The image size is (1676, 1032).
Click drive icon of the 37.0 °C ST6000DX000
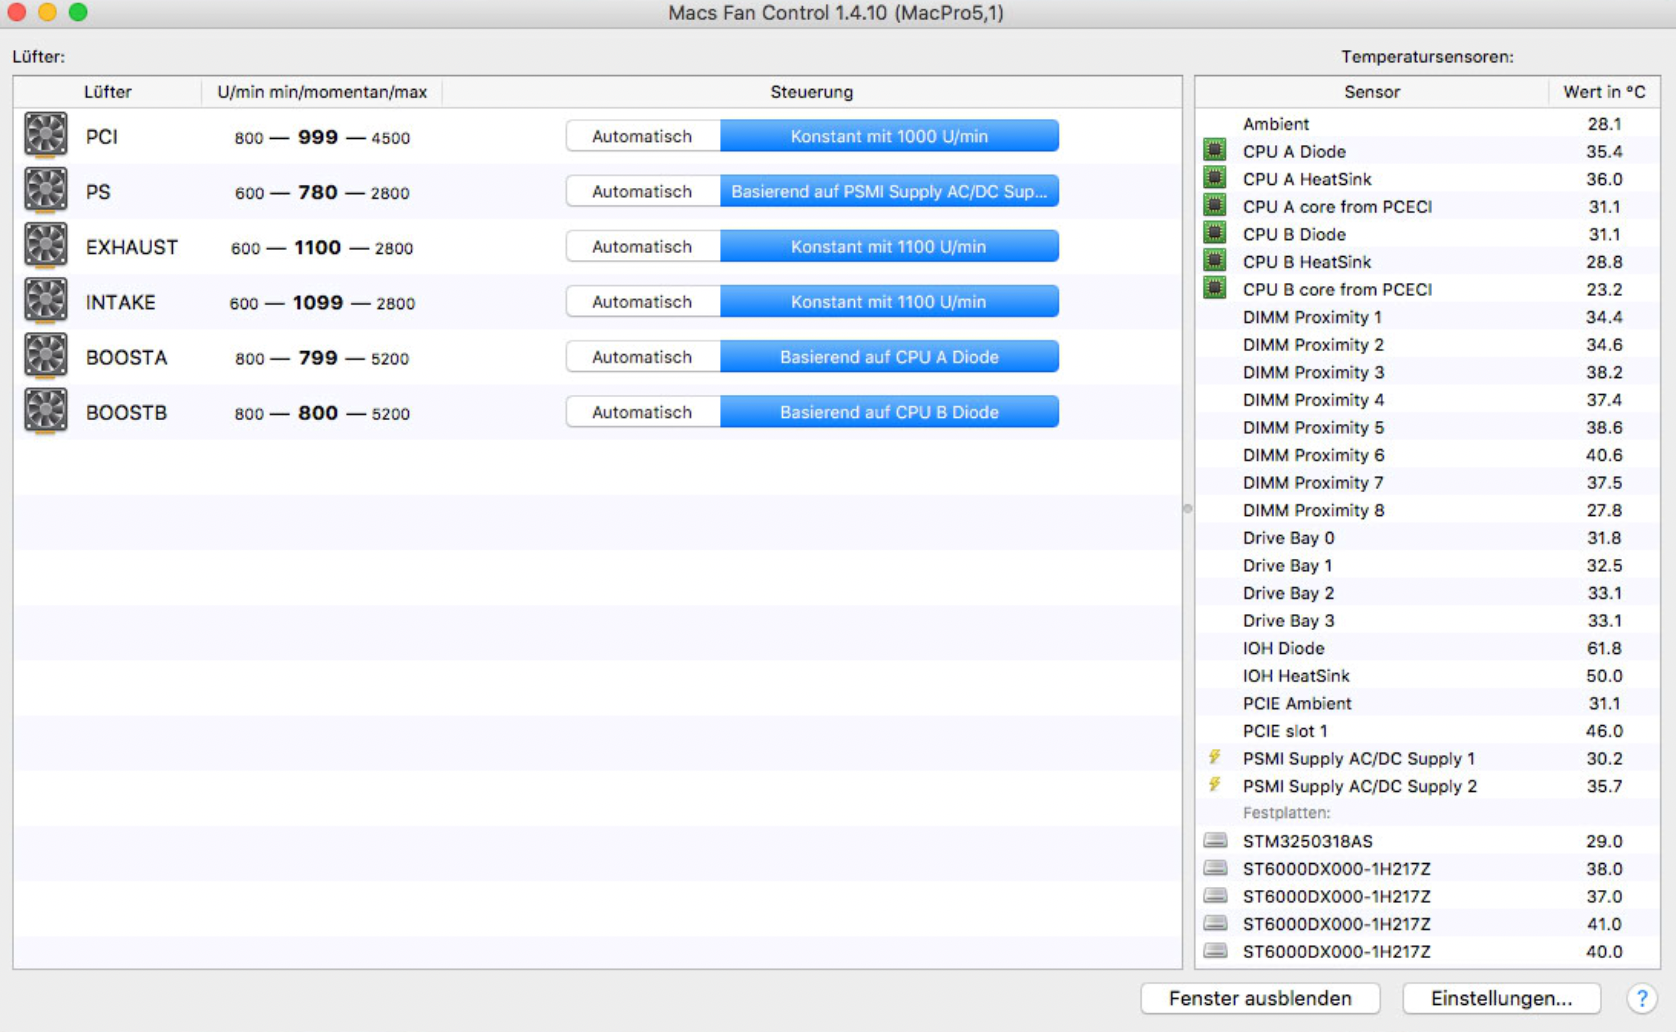tap(1215, 896)
